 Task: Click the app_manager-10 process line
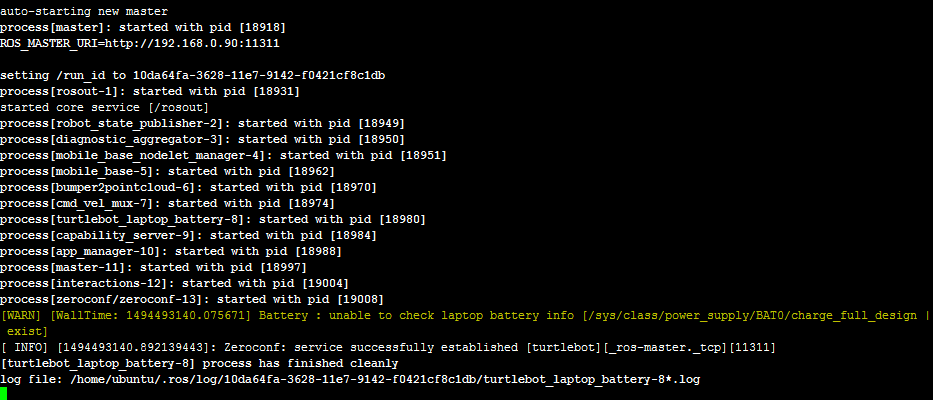[x=171, y=252]
